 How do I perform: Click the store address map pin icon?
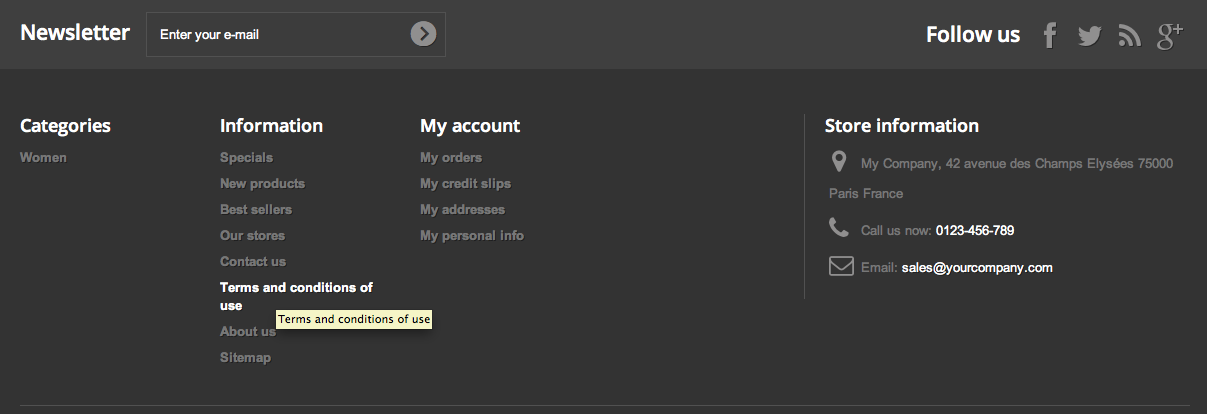pyautogui.click(x=839, y=162)
